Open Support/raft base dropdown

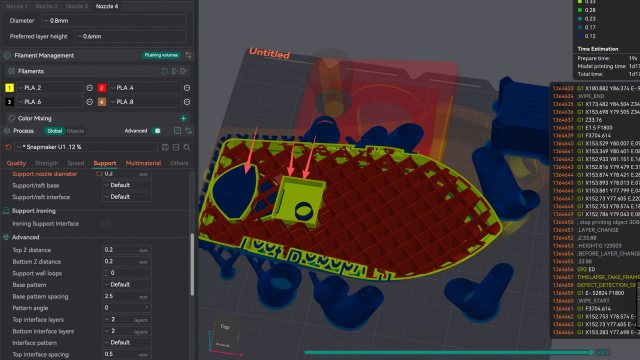coord(127,185)
